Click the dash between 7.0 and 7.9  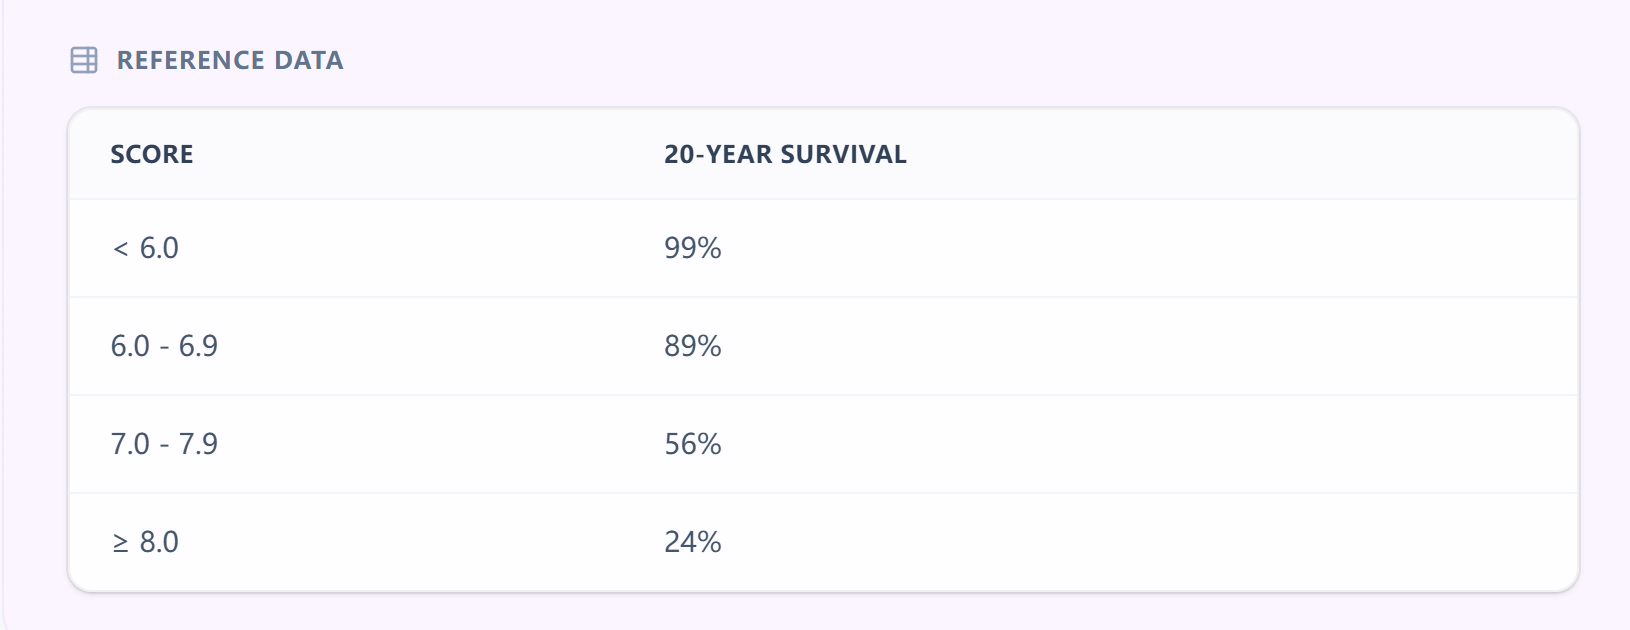point(164,445)
